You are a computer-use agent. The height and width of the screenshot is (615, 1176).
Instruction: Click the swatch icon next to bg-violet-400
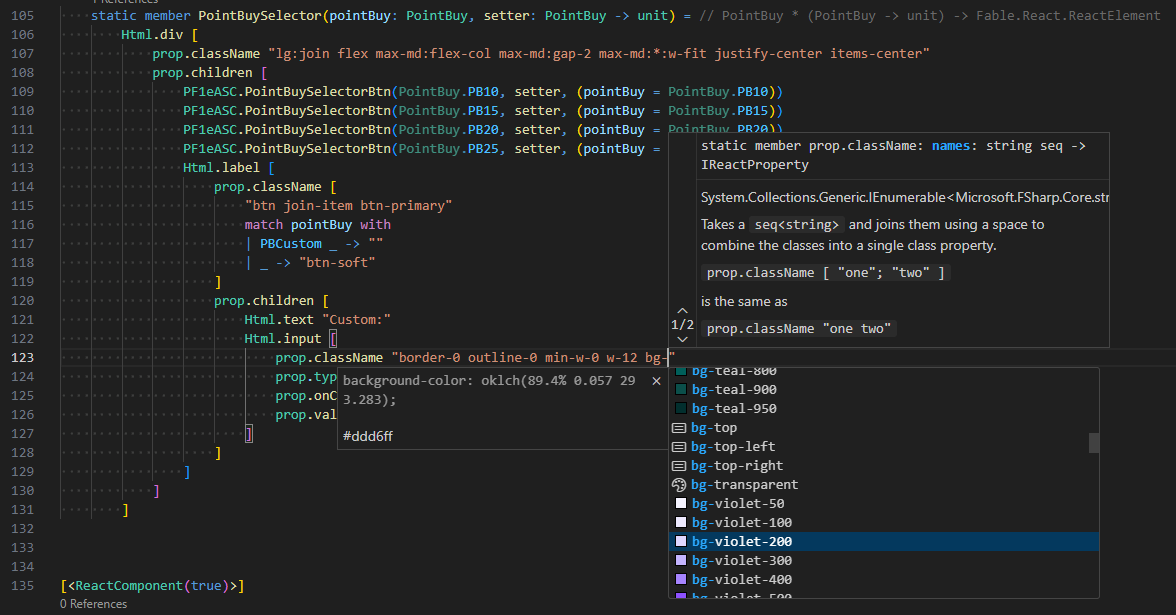[681, 579]
